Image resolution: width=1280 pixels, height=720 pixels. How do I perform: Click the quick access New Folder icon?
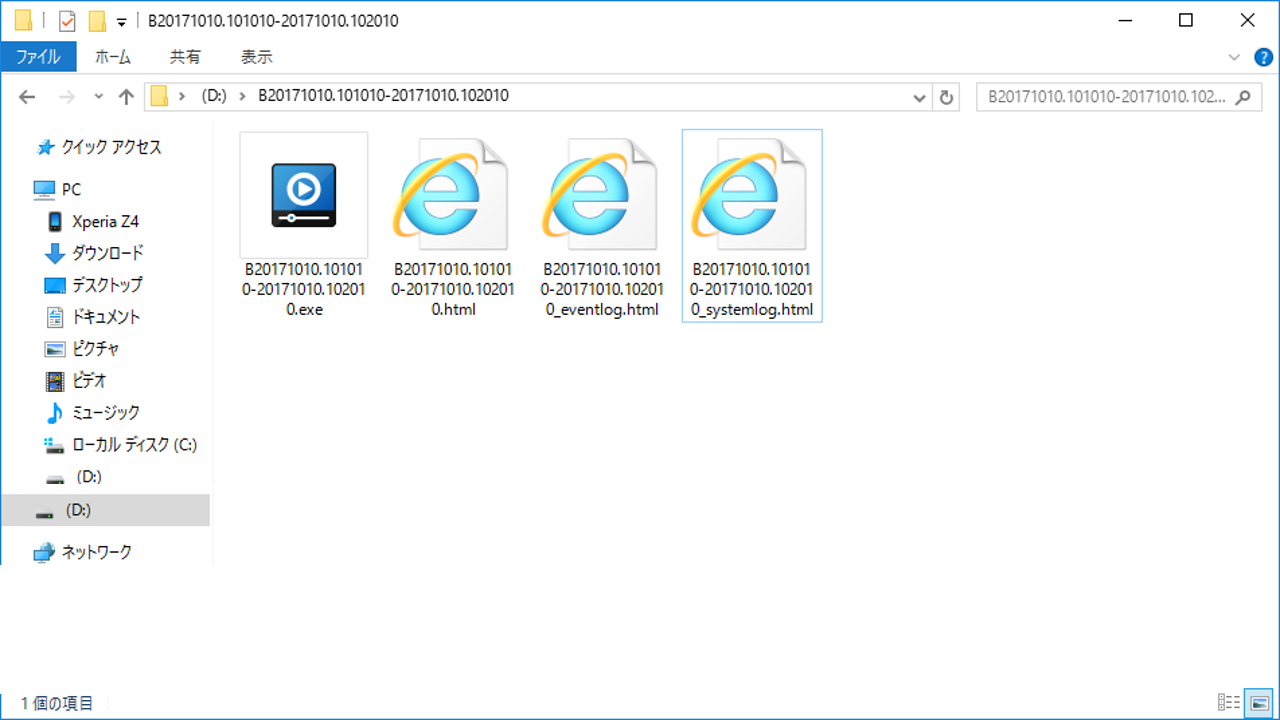click(97, 20)
